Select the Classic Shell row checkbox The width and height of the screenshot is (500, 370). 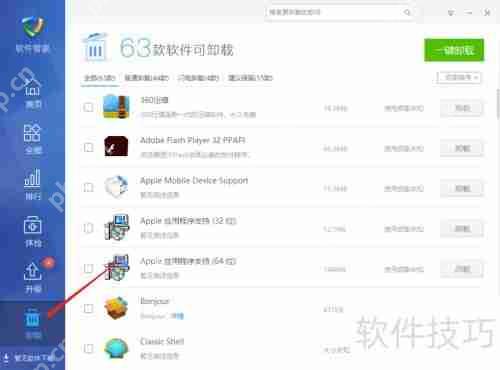coord(88,349)
